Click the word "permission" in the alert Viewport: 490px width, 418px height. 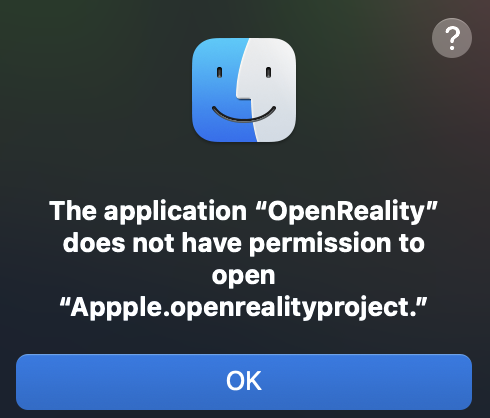click(320, 244)
